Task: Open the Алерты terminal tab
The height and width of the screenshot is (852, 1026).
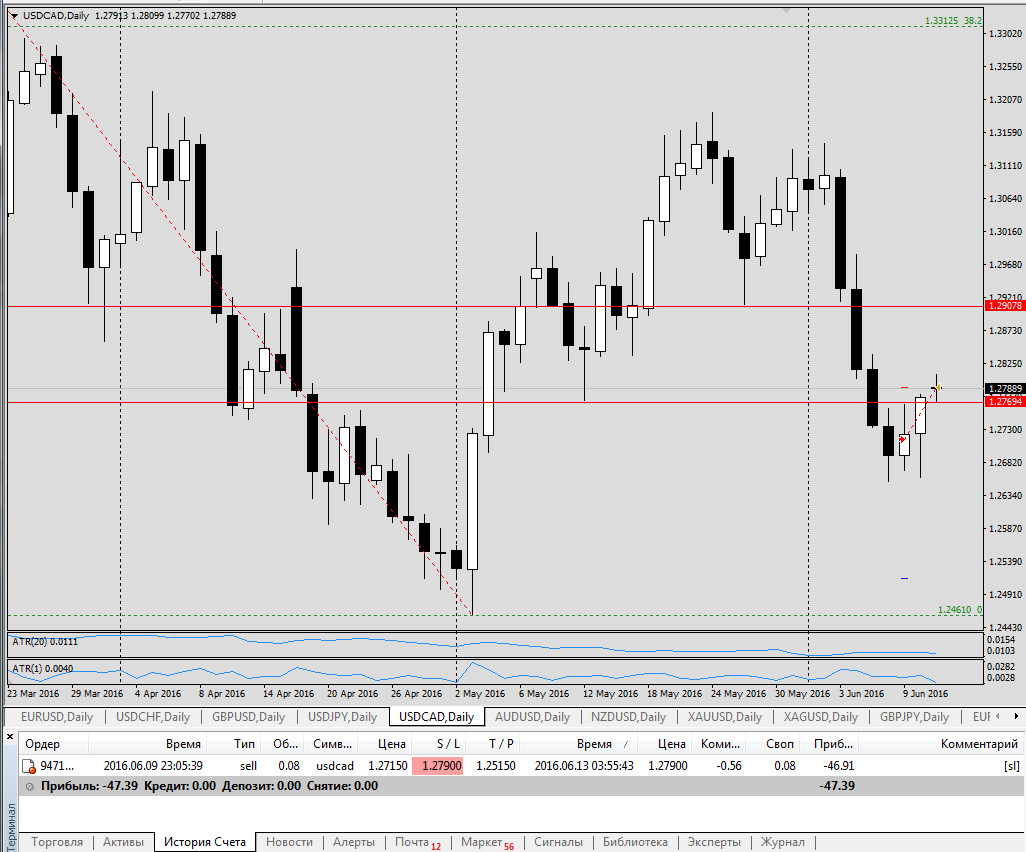Action: (354, 842)
